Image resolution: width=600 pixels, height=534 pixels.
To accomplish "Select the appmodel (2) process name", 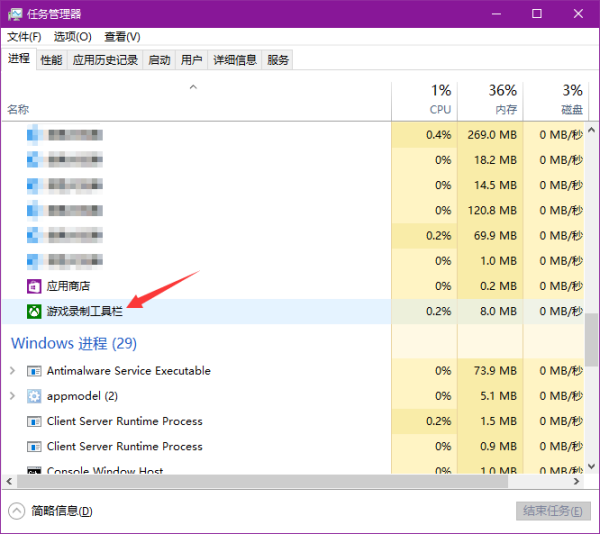I will coord(82,396).
